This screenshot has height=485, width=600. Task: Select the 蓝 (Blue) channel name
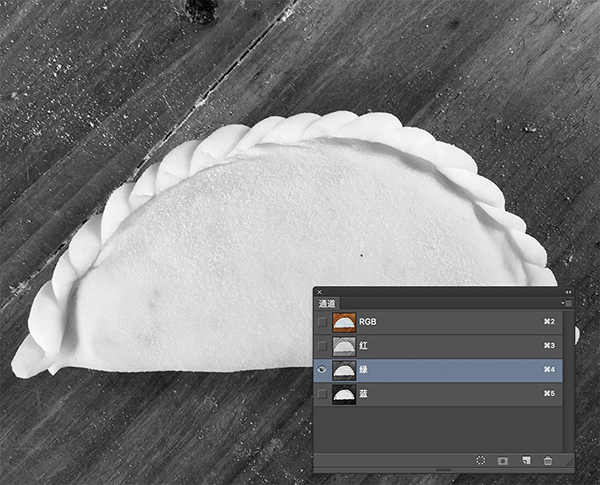pos(364,394)
